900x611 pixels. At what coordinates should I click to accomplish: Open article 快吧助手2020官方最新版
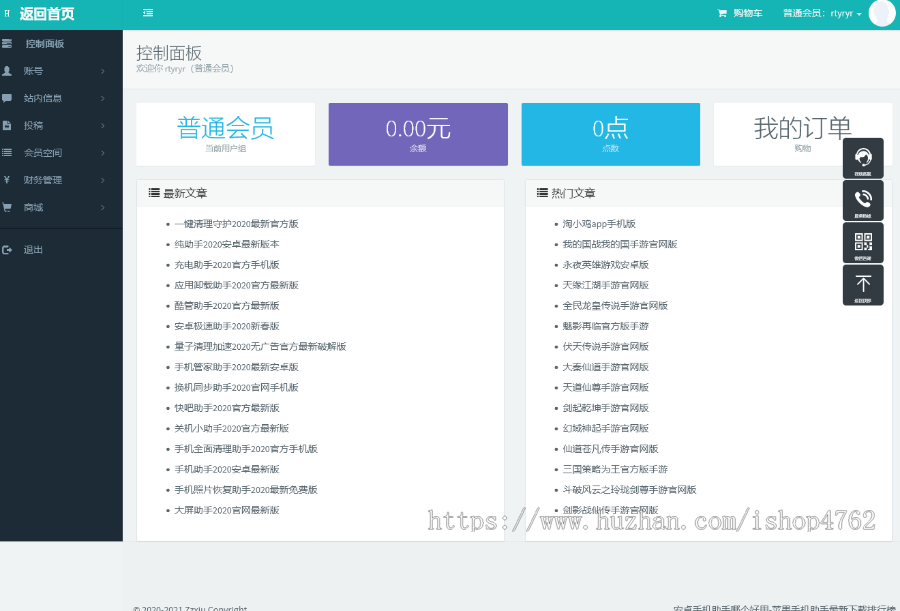[227, 408]
